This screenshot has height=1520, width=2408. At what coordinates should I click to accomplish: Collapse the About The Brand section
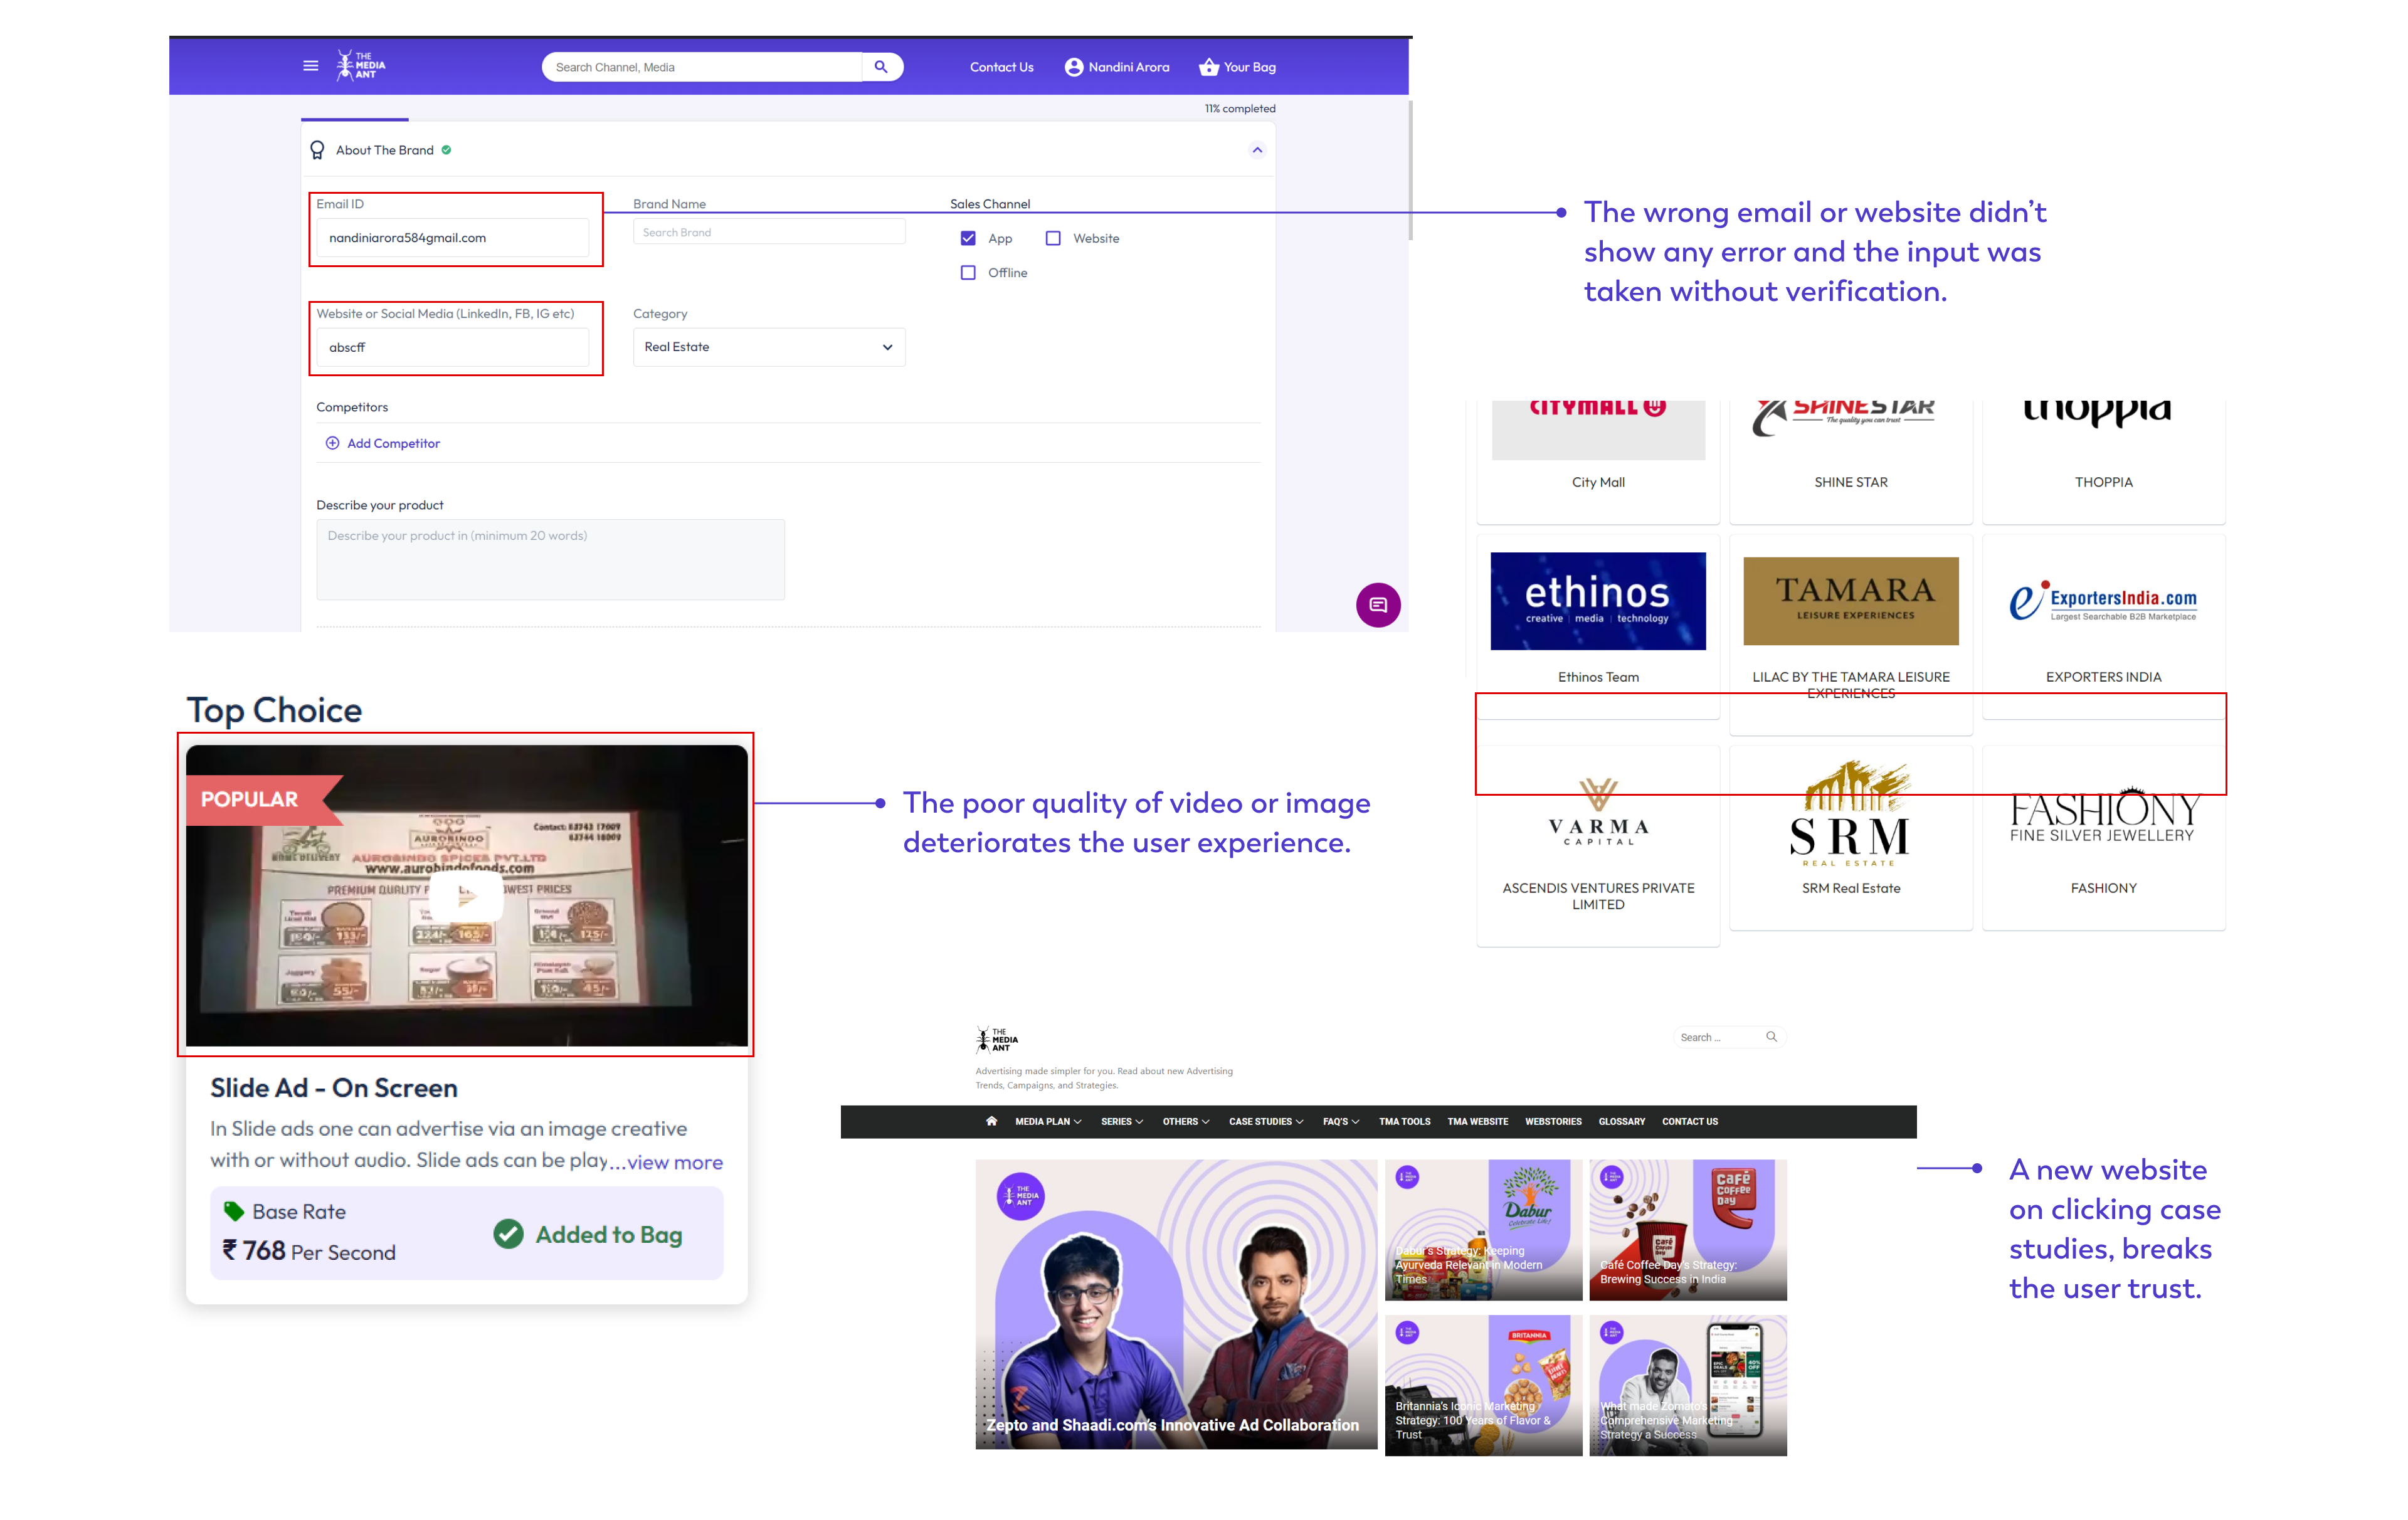[1257, 150]
